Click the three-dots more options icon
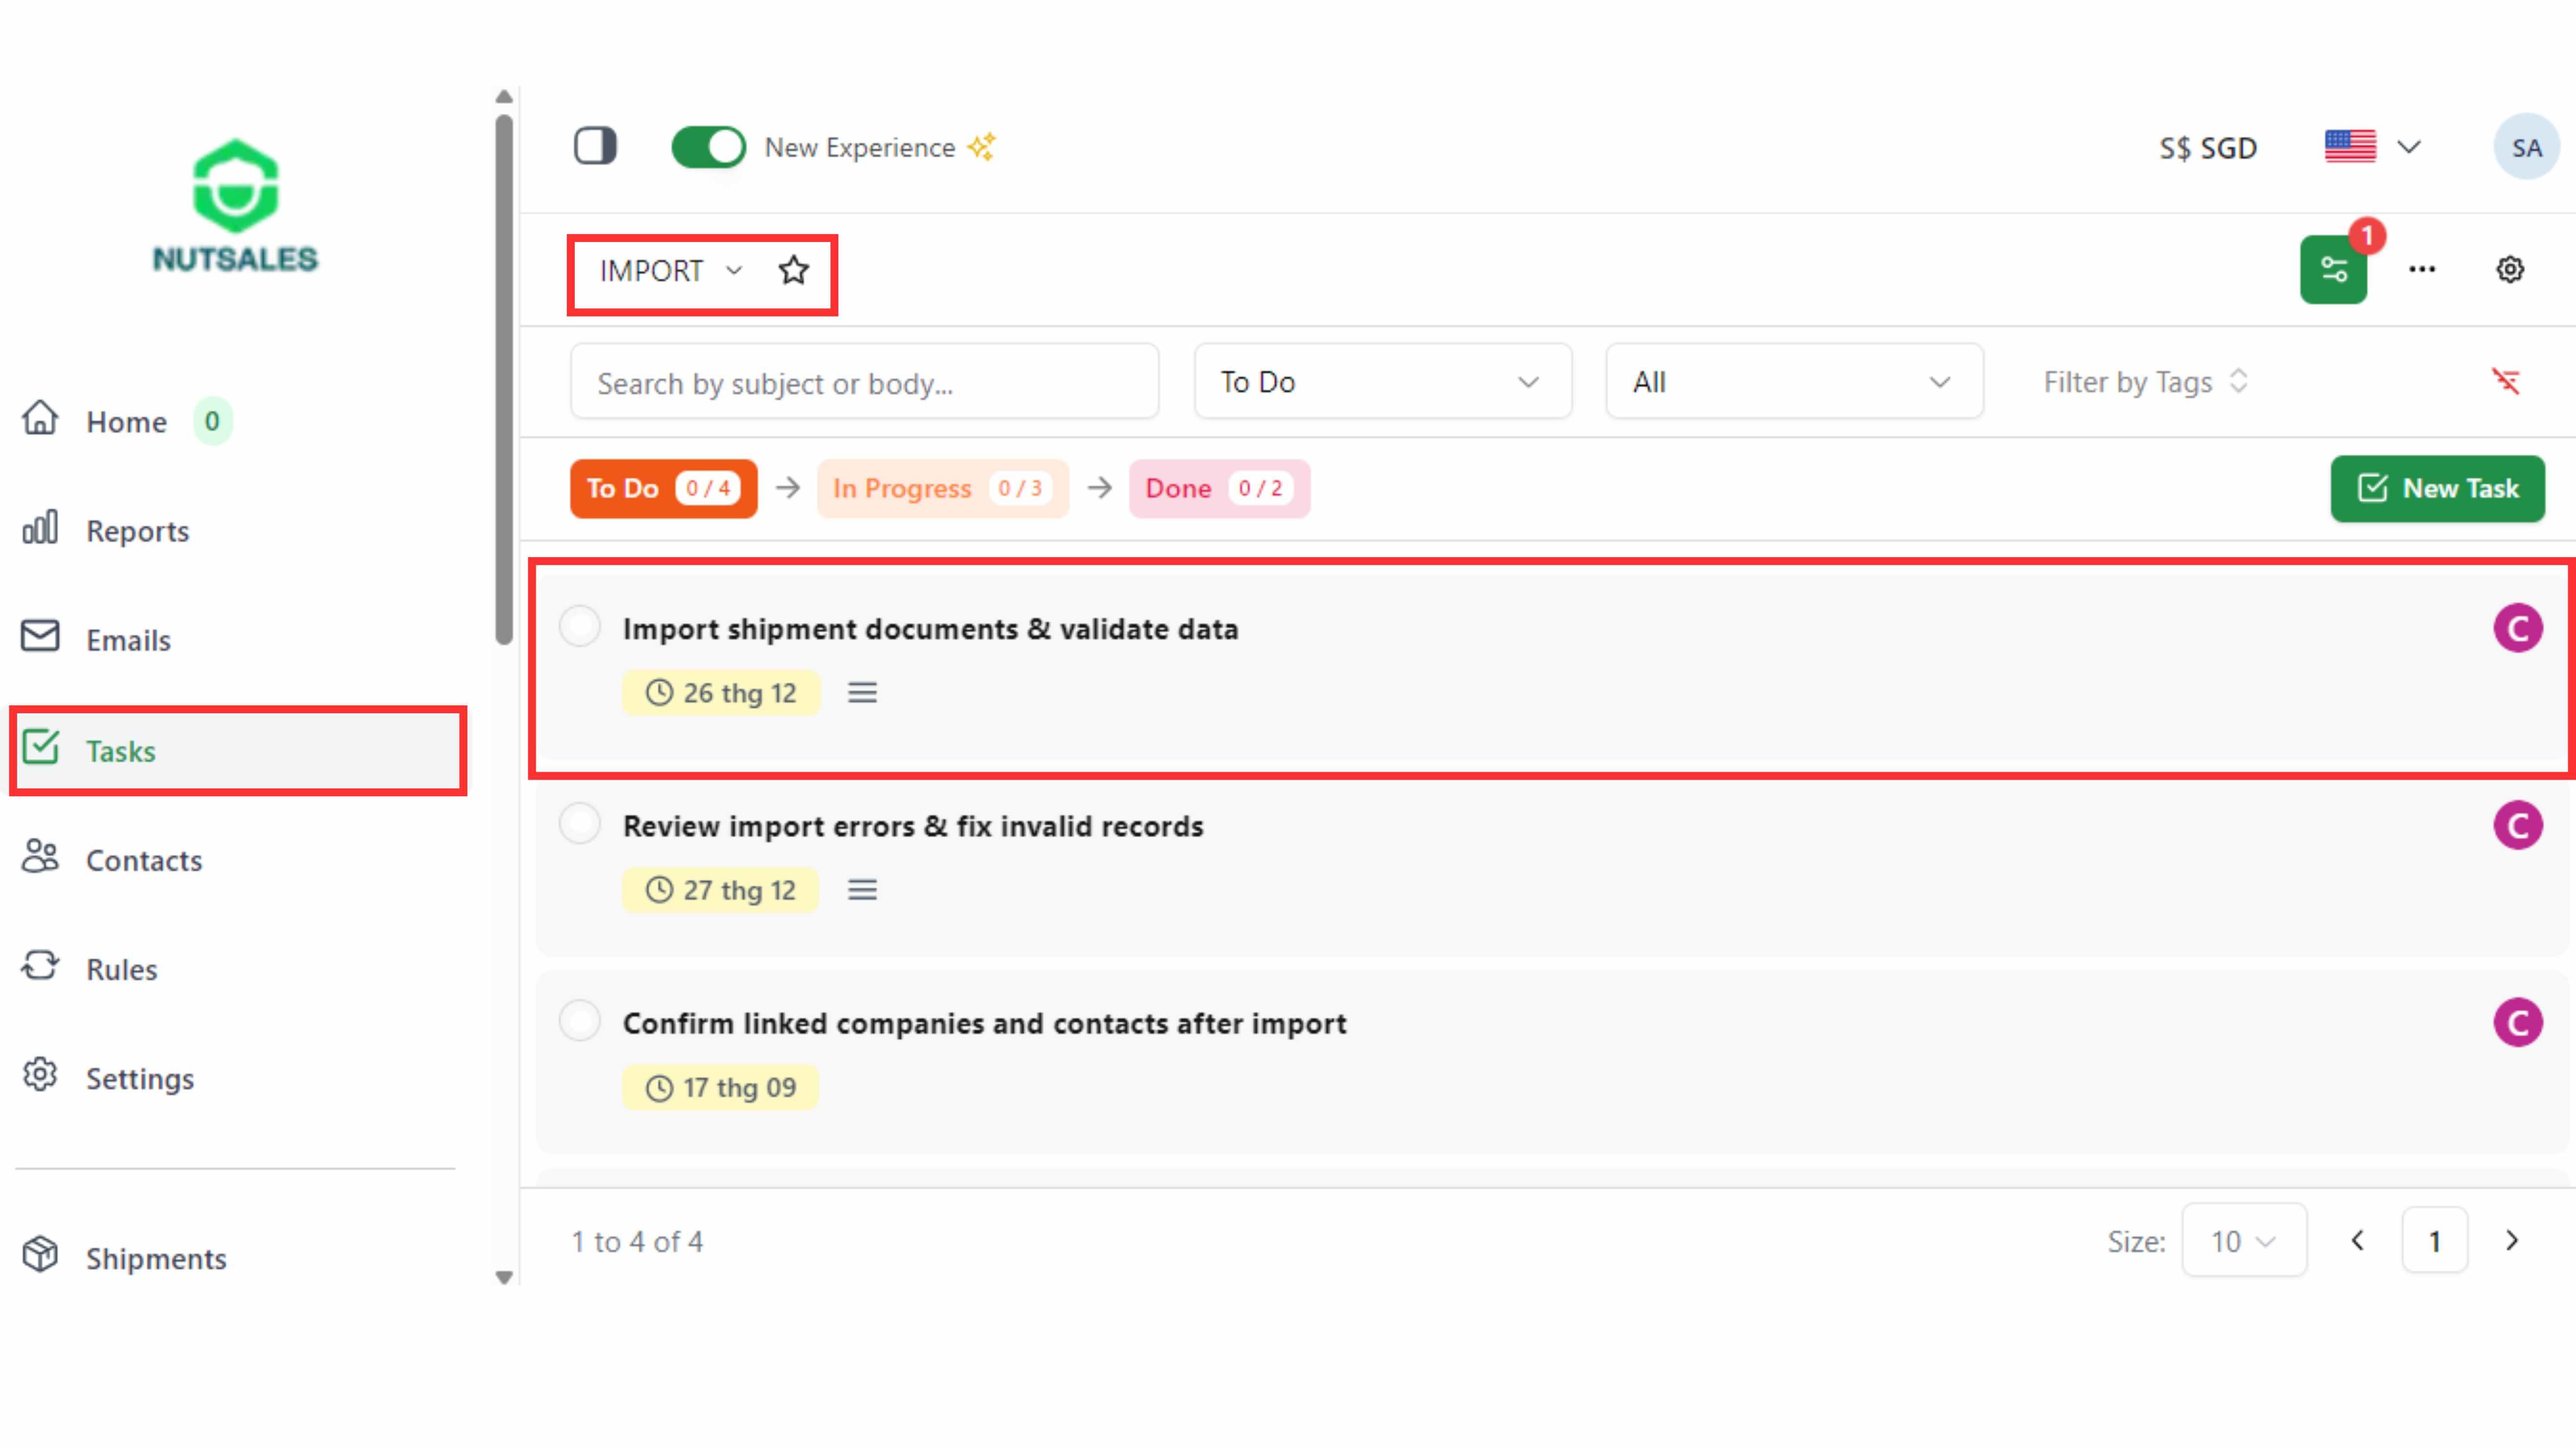 tap(2421, 270)
